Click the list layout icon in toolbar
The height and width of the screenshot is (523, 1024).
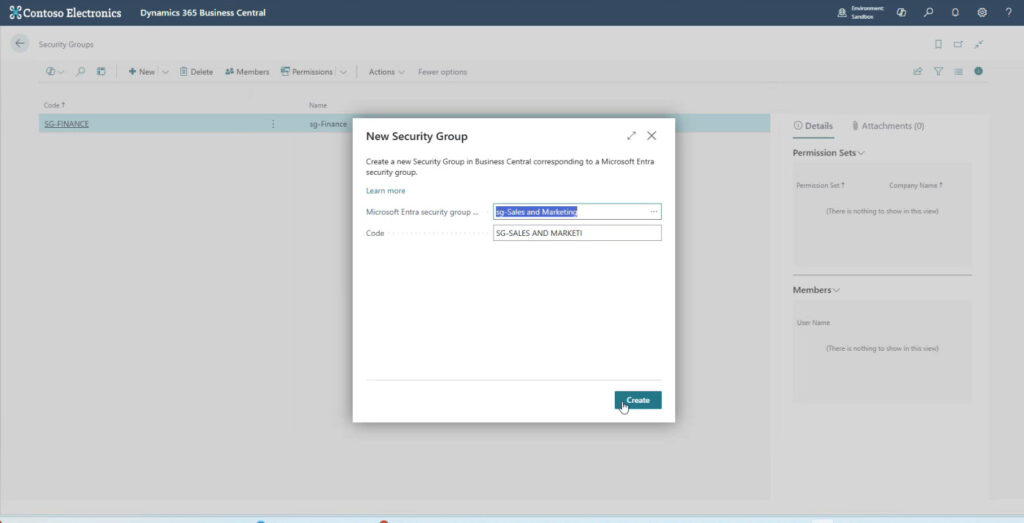pyautogui.click(x=101, y=72)
